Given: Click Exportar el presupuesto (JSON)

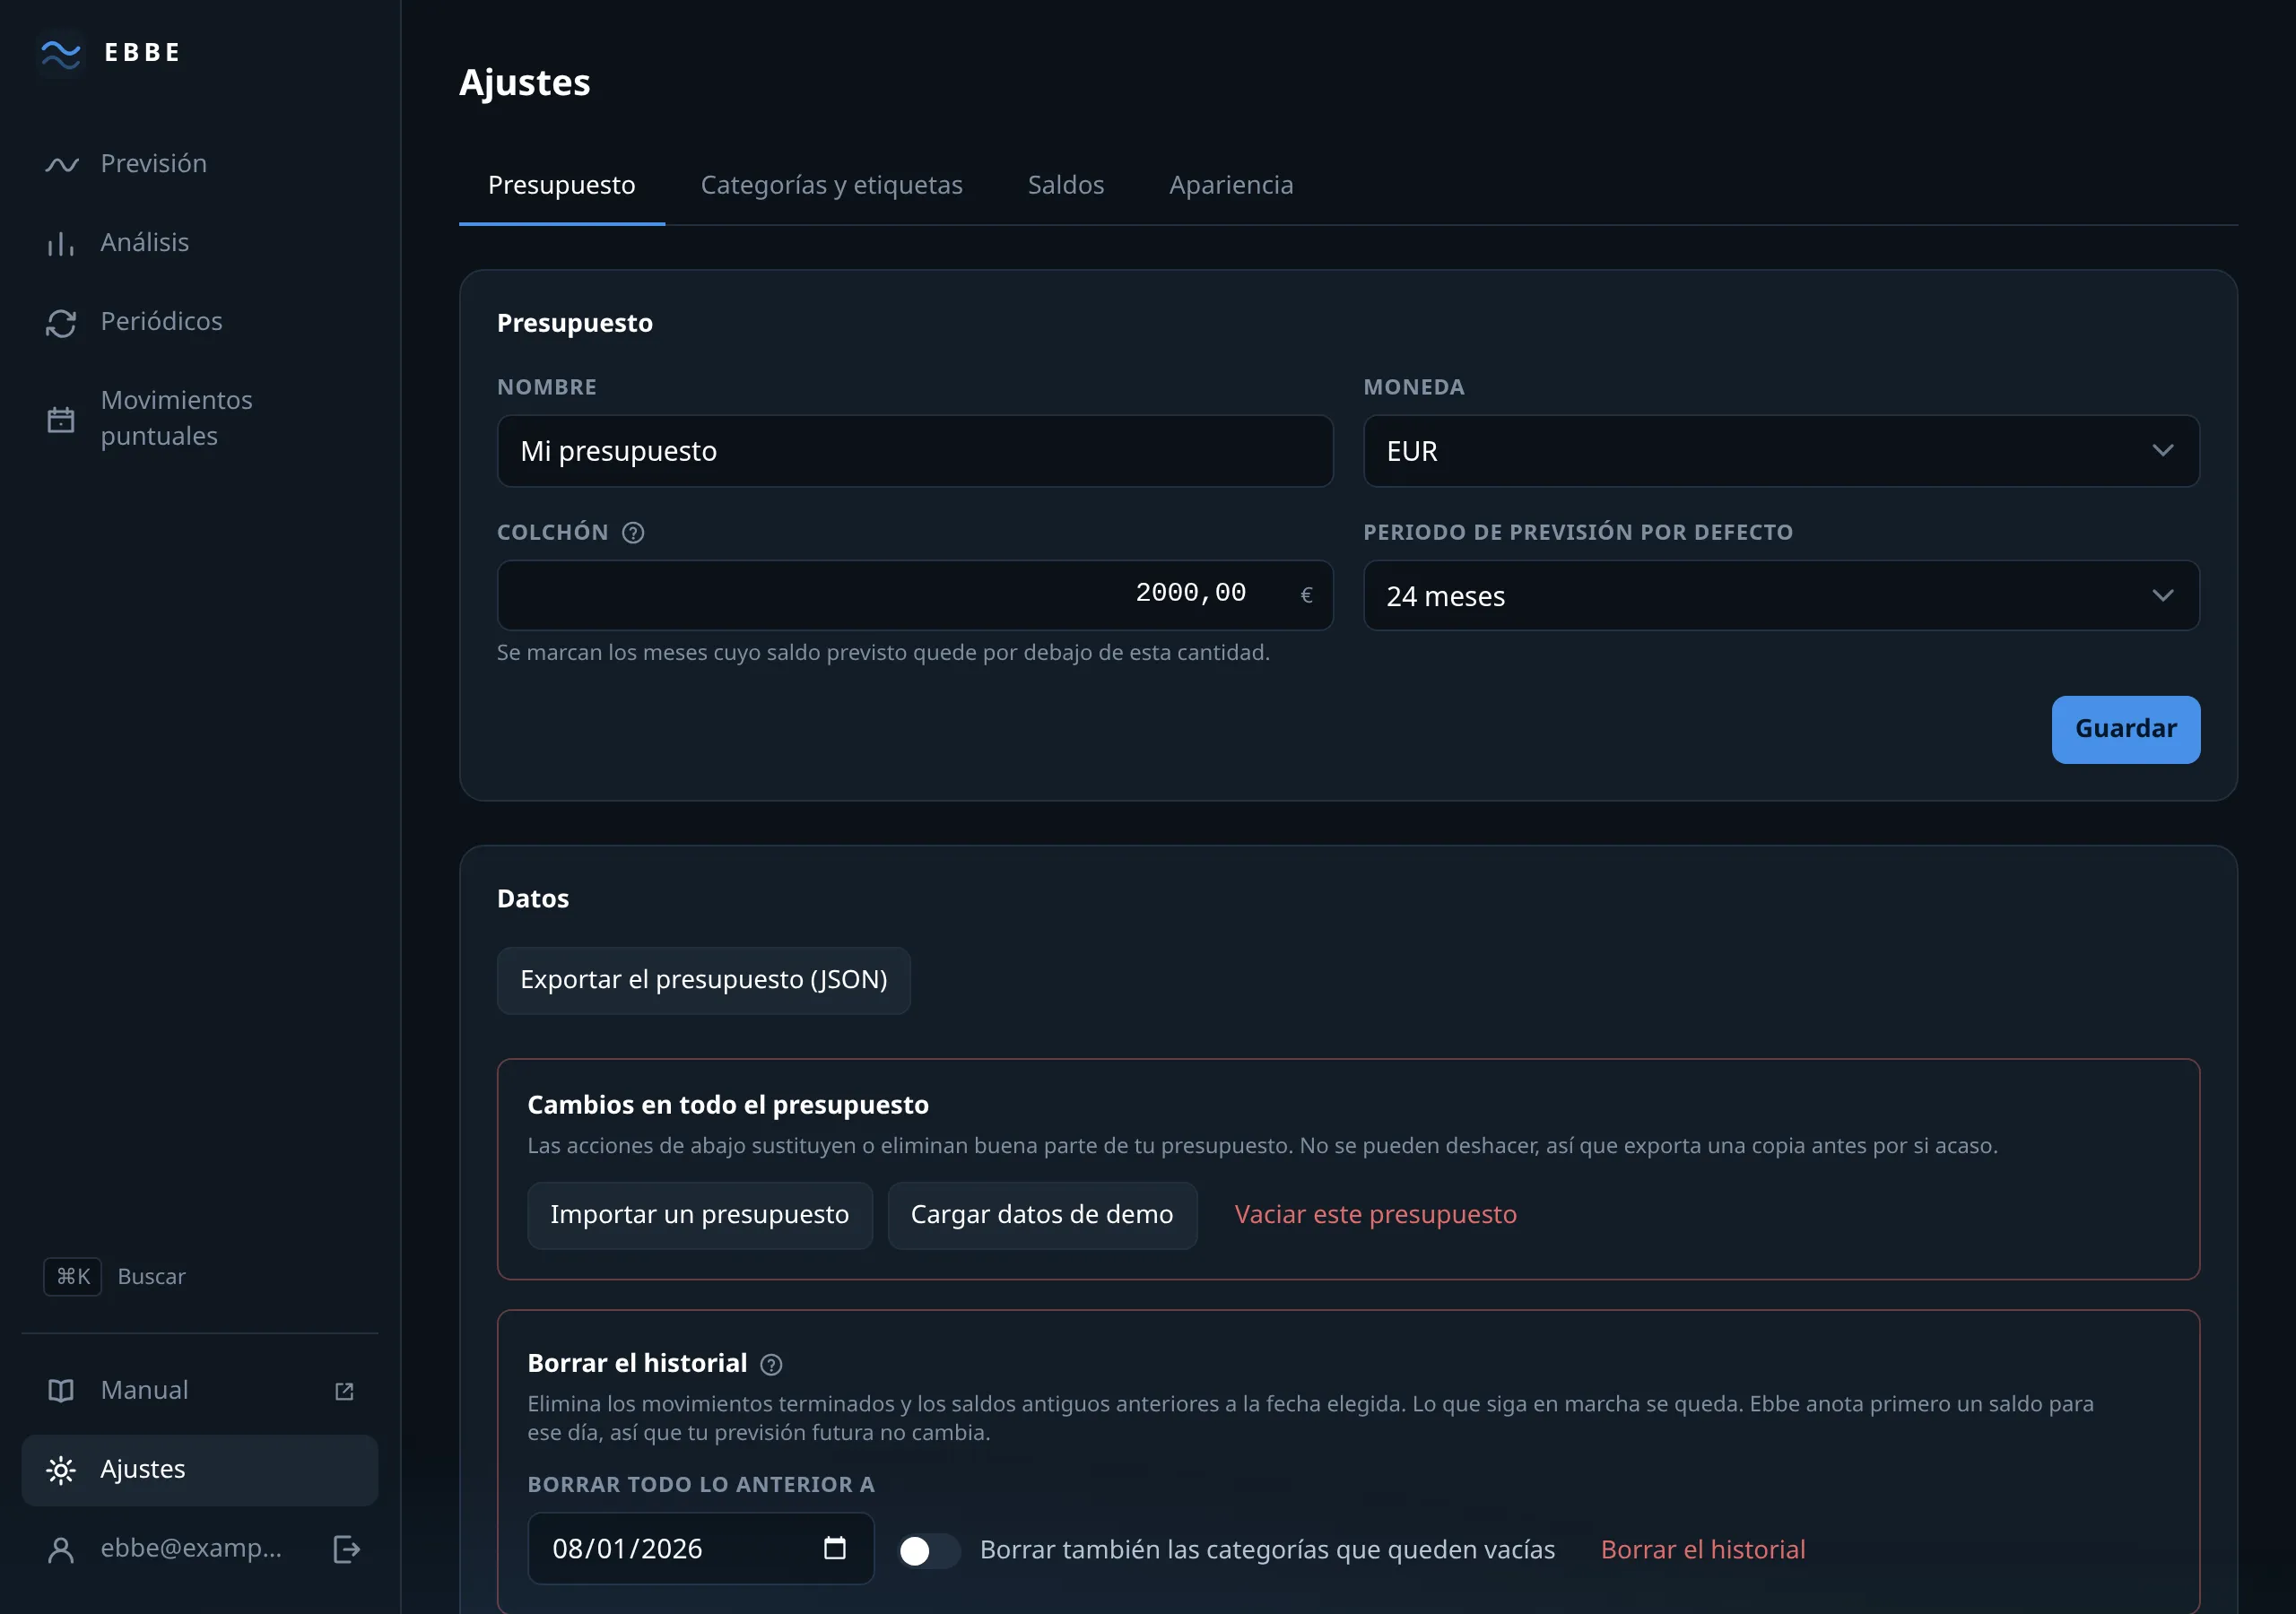Looking at the screenshot, I should click(x=704, y=980).
